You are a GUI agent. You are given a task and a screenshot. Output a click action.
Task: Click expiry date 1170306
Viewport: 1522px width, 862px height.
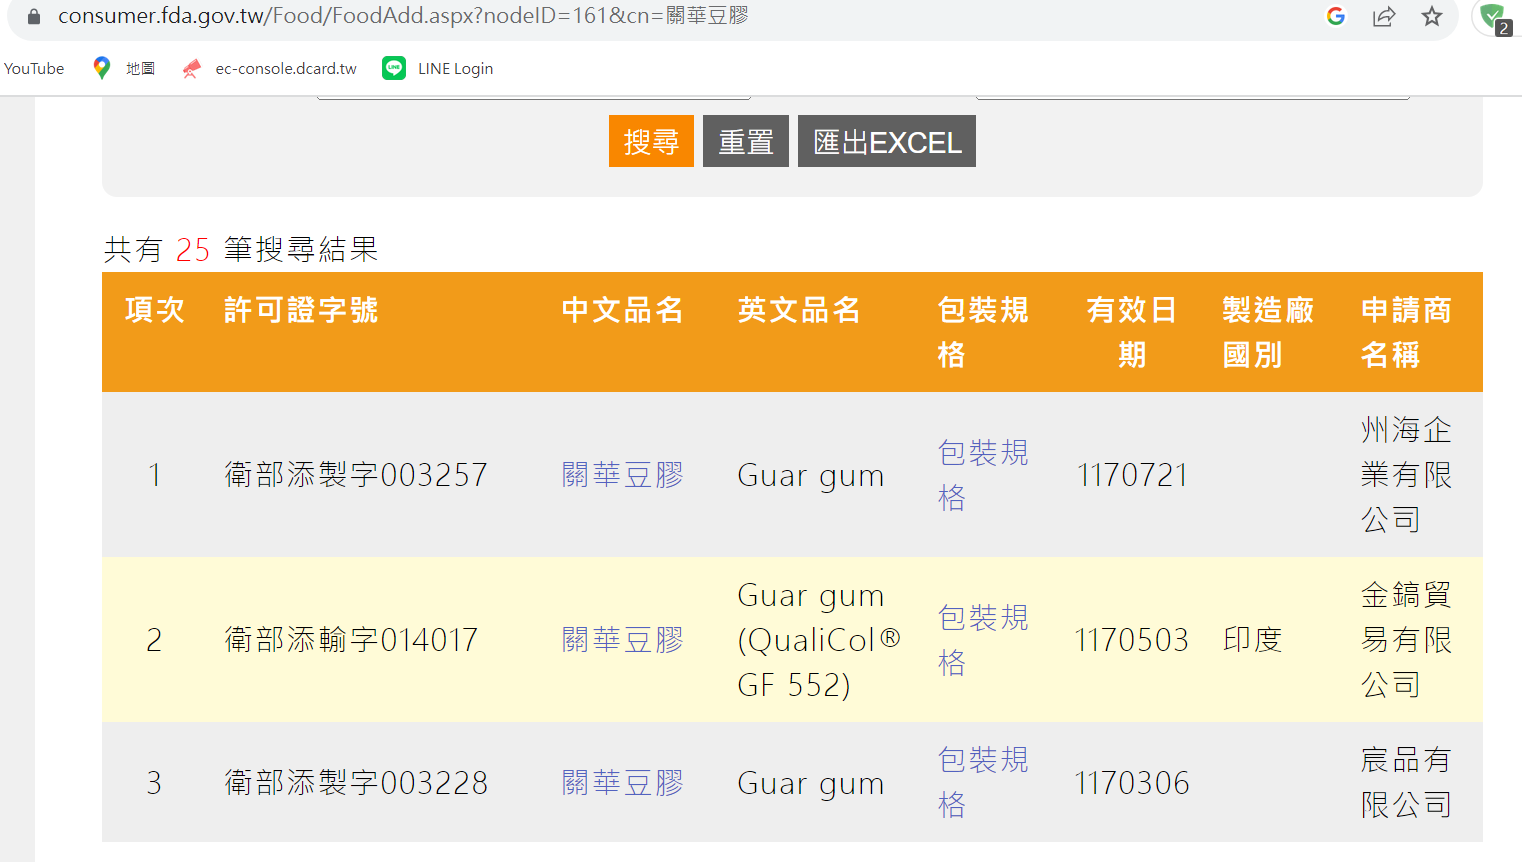(1132, 783)
